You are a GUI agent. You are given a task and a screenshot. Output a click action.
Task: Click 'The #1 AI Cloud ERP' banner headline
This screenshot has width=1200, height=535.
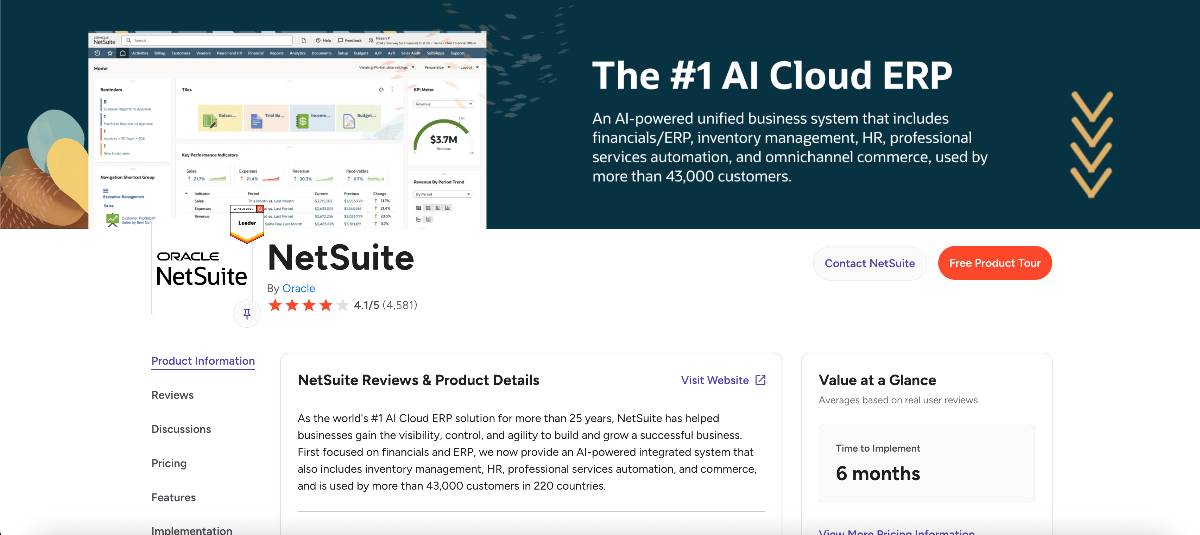[x=772, y=75]
